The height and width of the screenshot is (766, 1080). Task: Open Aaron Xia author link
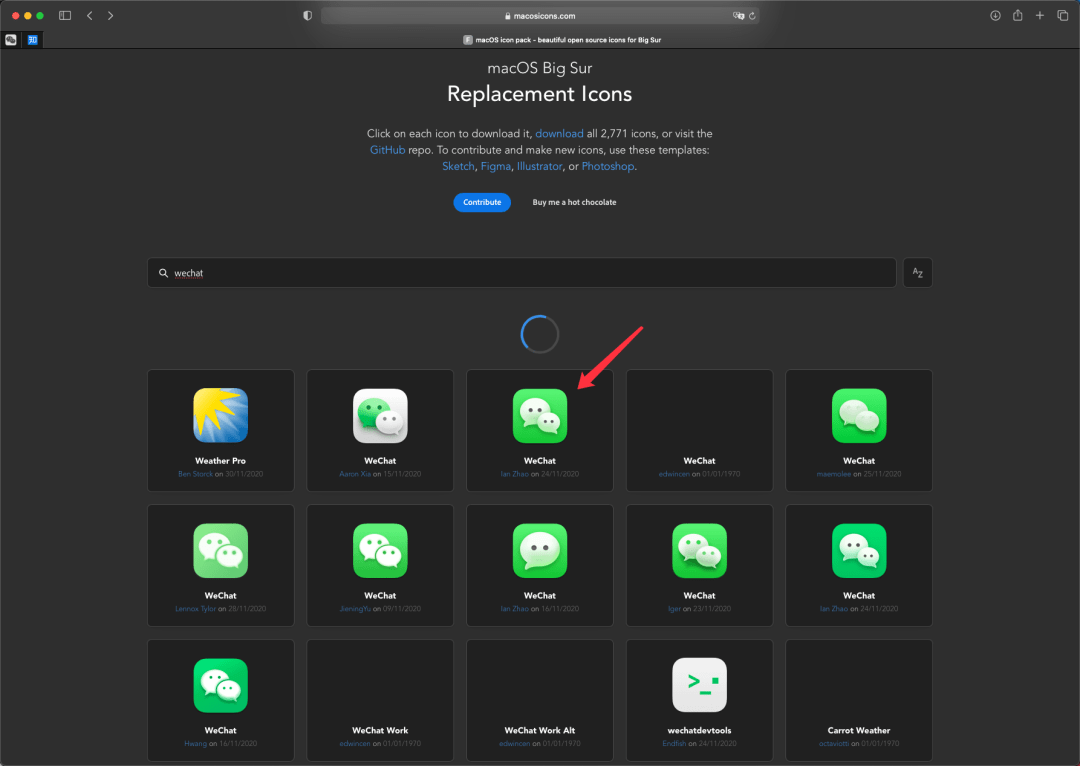pyautogui.click(x=355, y=474)
